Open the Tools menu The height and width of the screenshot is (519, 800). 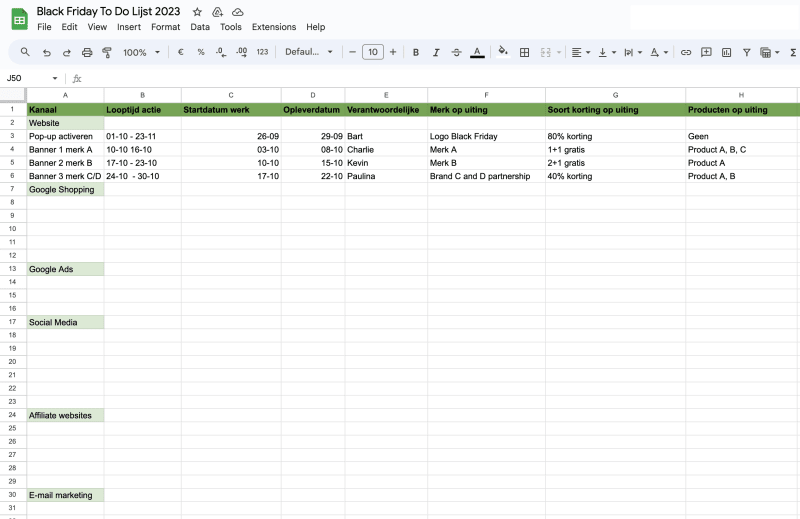231,27
